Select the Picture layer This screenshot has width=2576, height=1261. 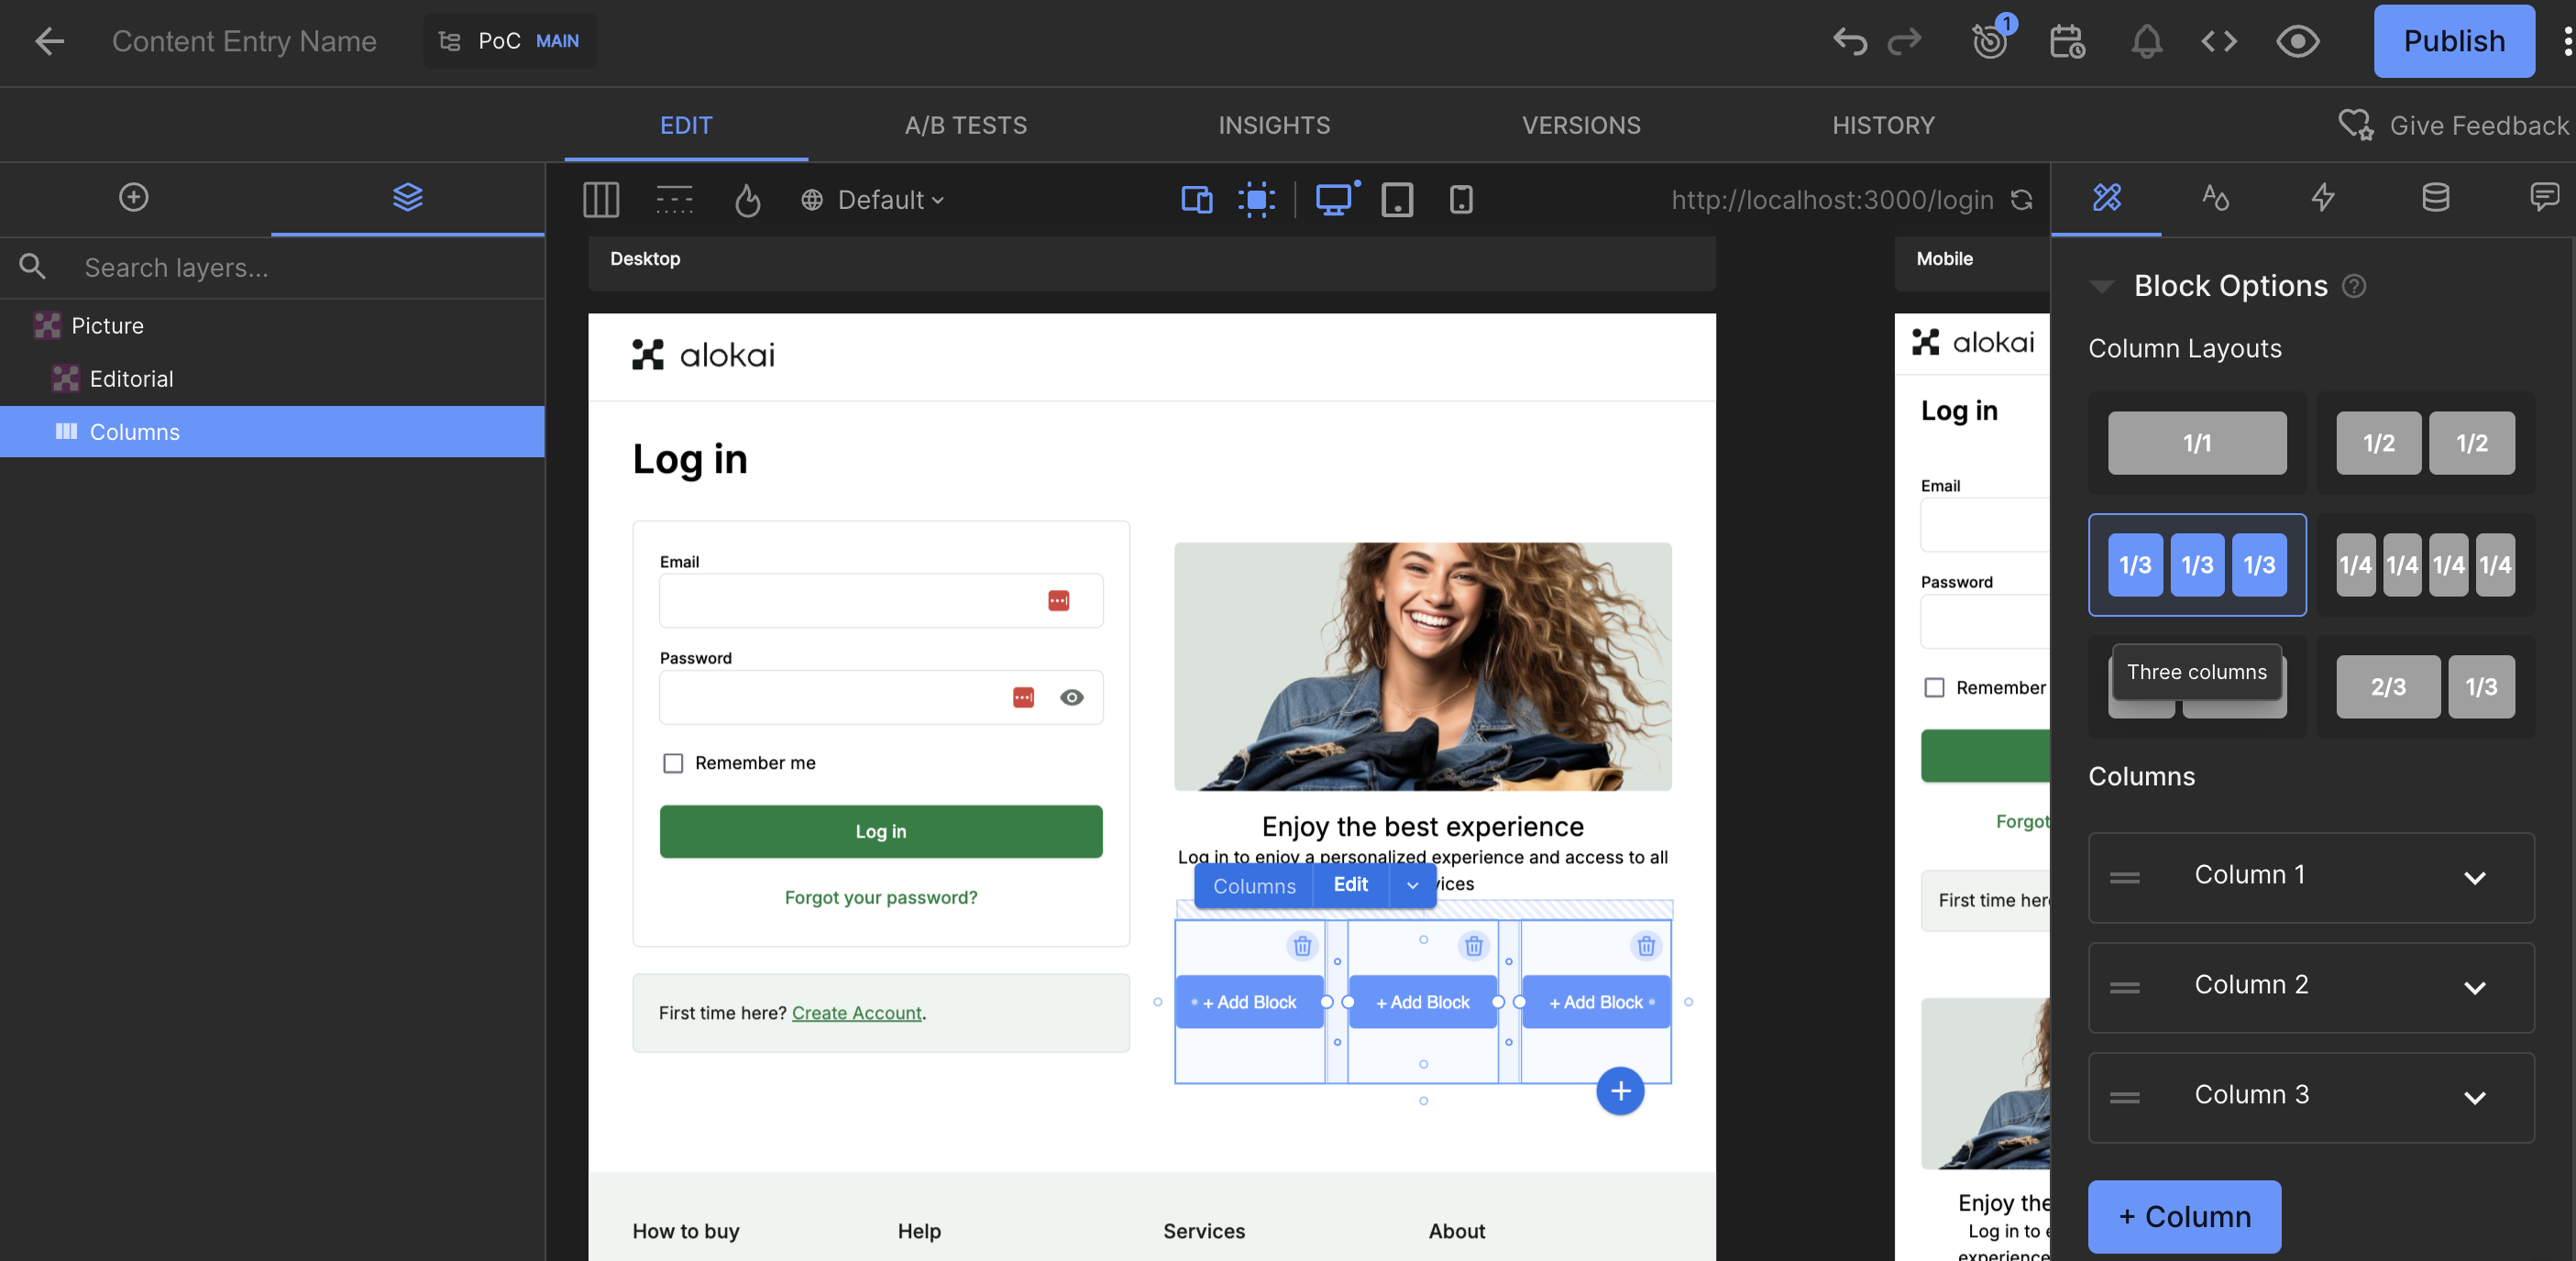point(272,325)
